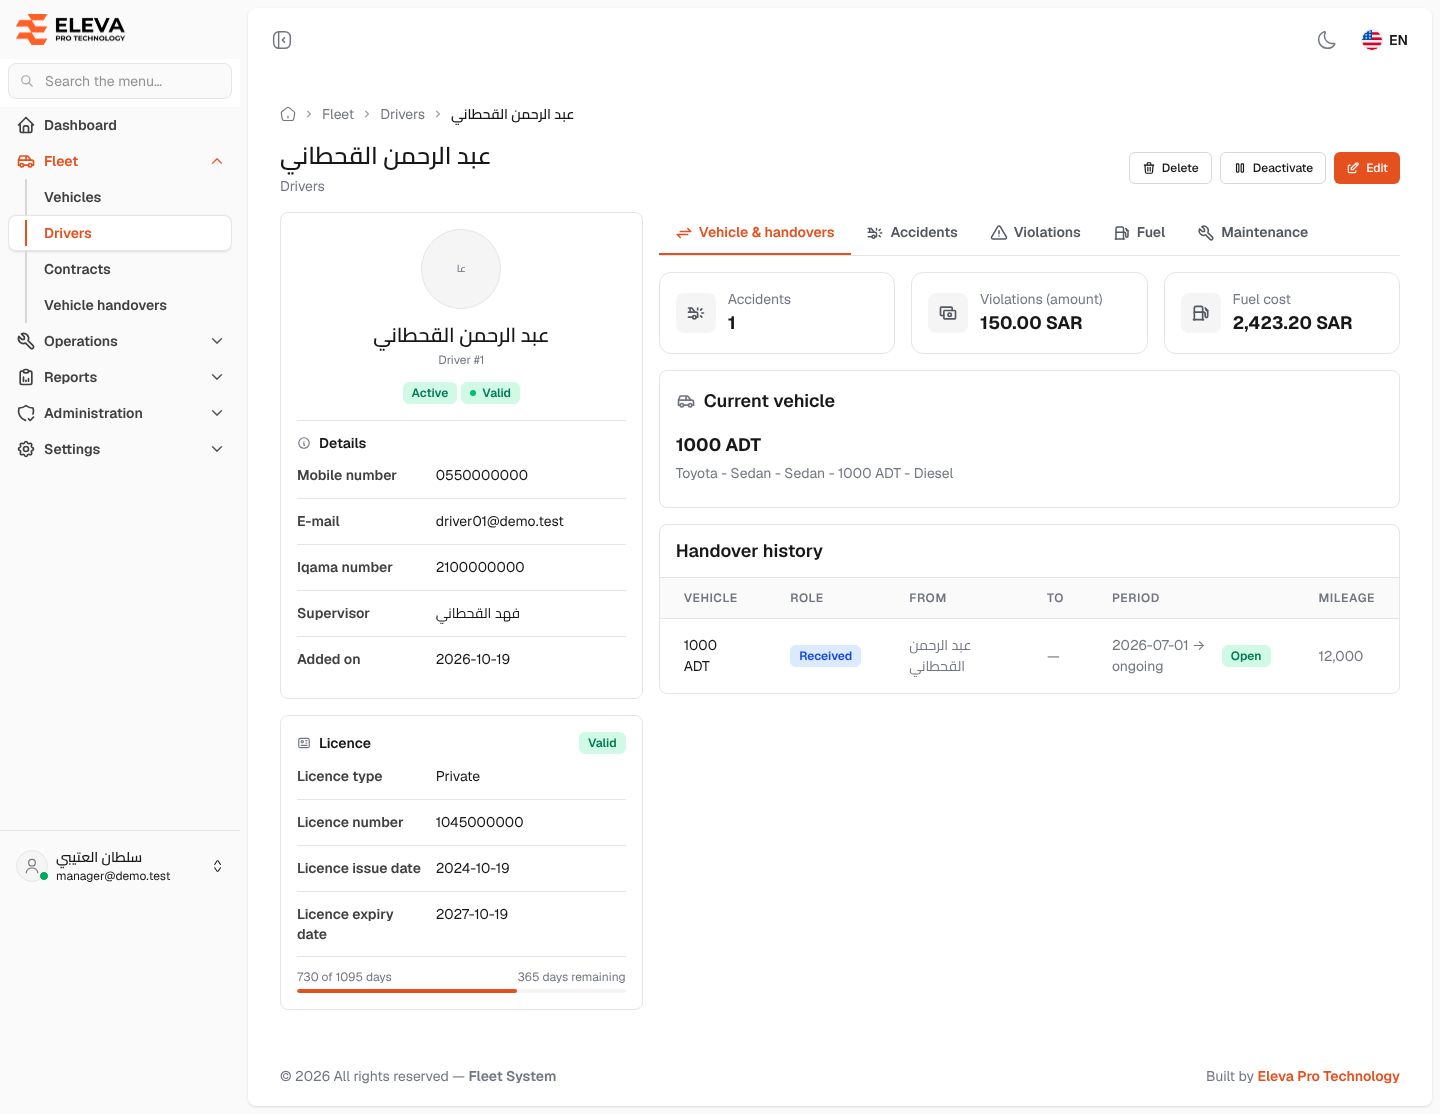Image resolution: width=1440 pixels, height=1114 pixels.
Task: Open Vehicles in the sidebar
Action: point(72,197)
